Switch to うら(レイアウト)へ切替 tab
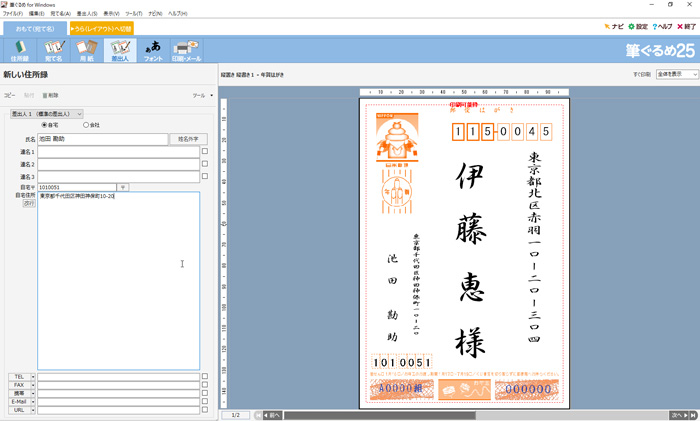 (x=100, y=29)
